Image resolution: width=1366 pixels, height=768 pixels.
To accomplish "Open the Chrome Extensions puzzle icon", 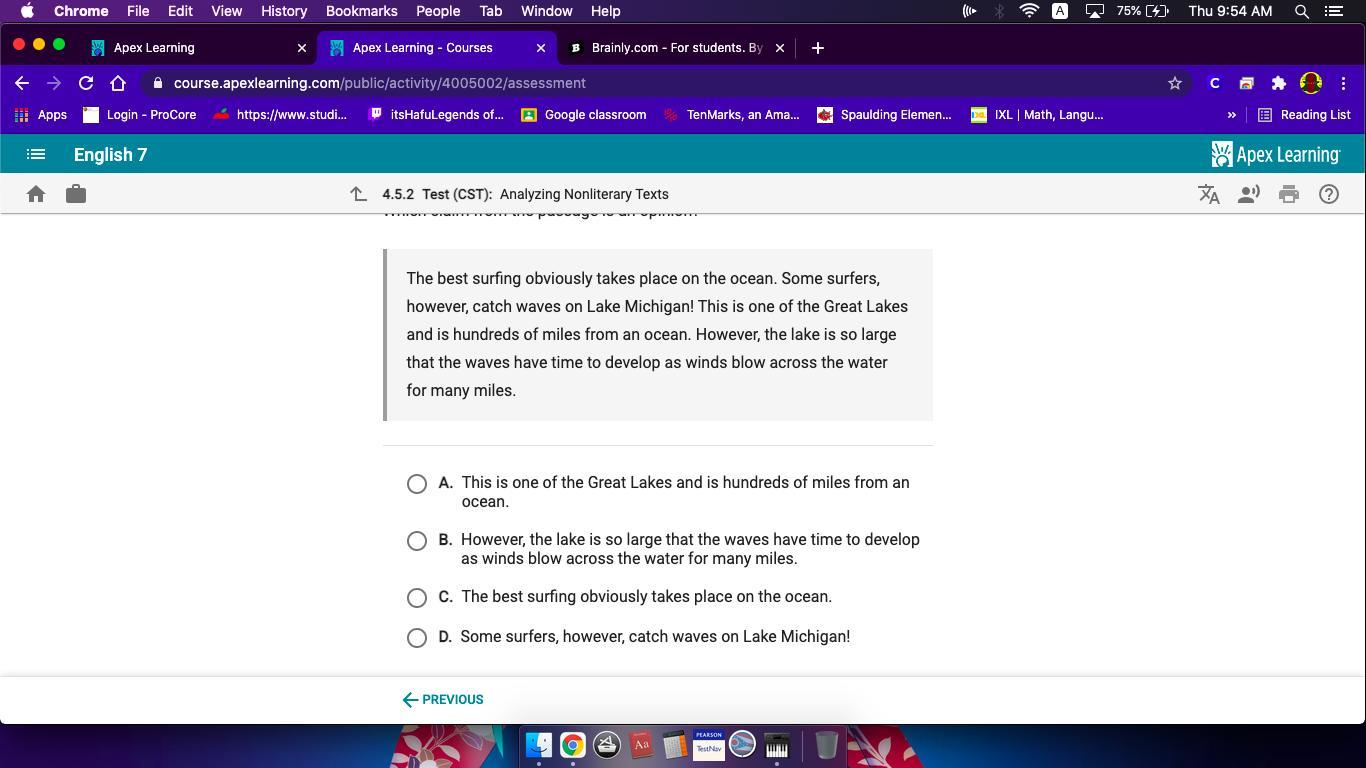I will (x=1278, y=83).
